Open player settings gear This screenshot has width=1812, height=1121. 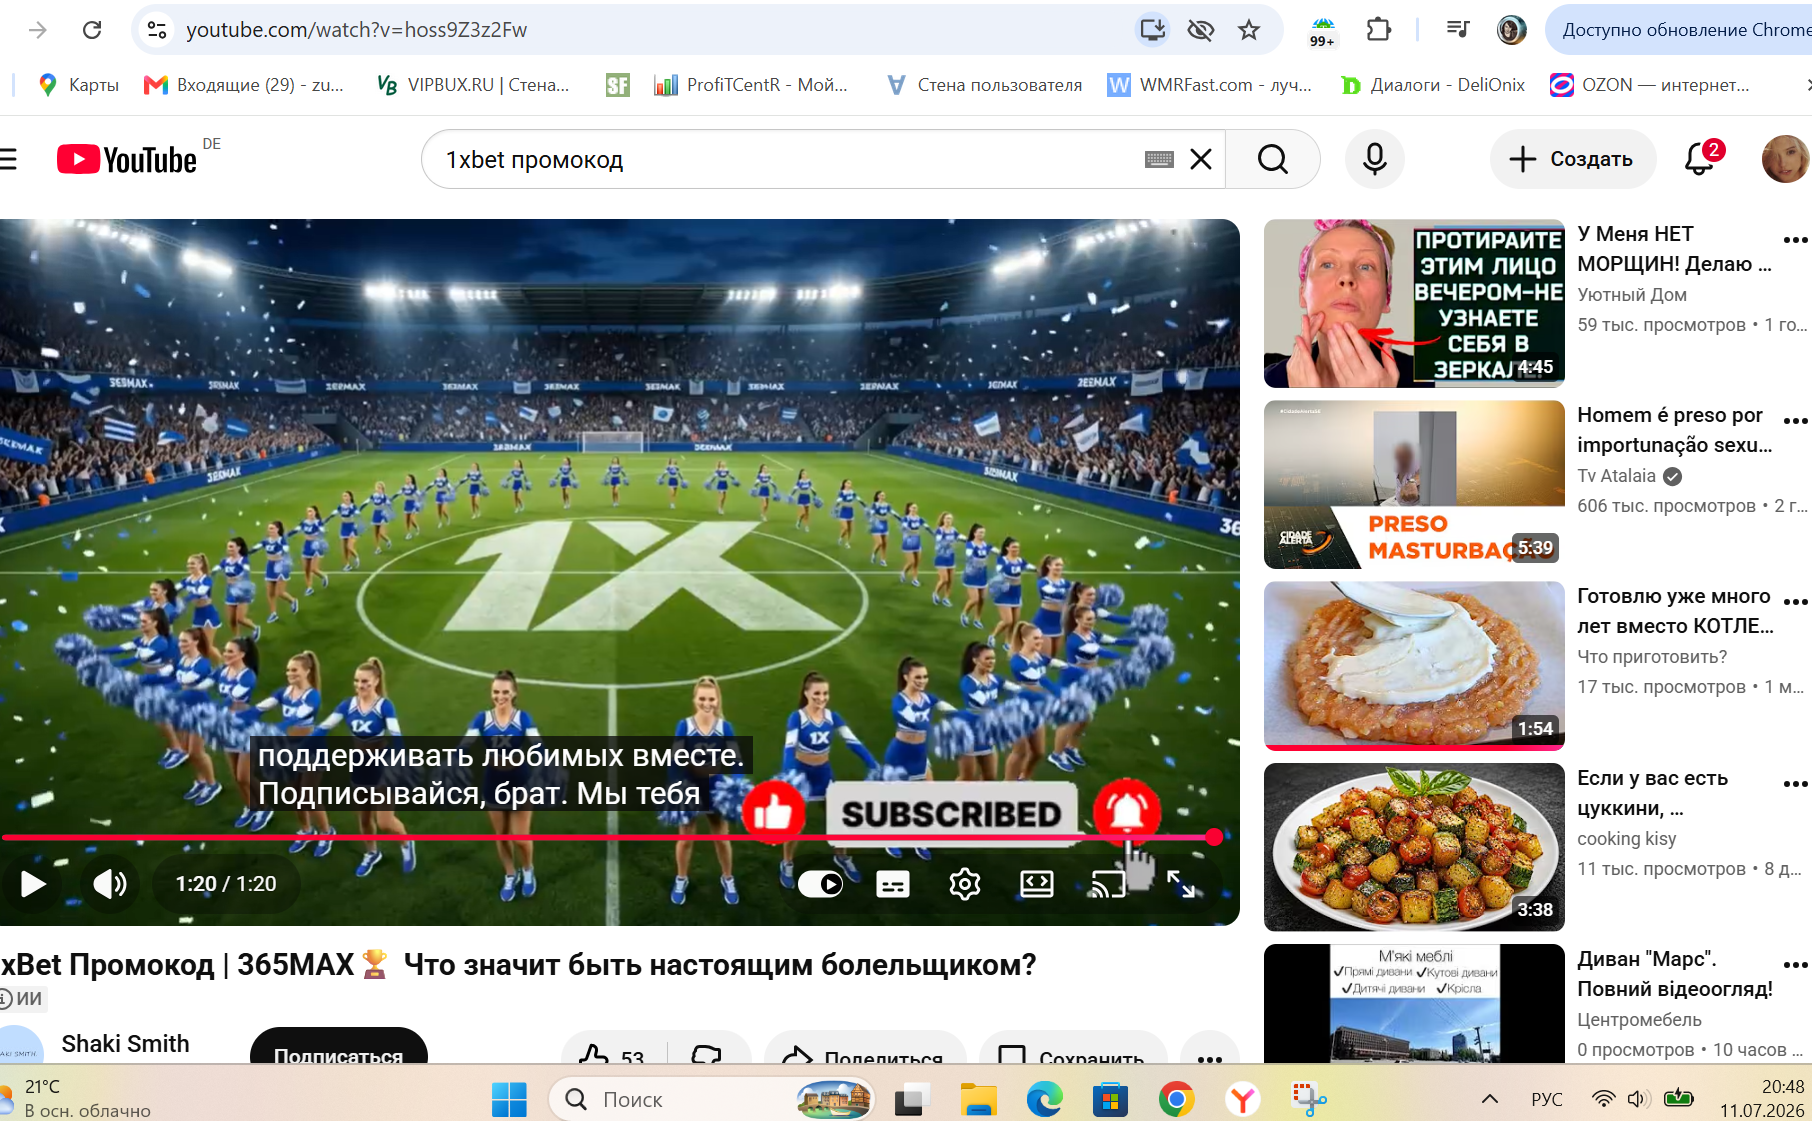(x=964, y=884)
